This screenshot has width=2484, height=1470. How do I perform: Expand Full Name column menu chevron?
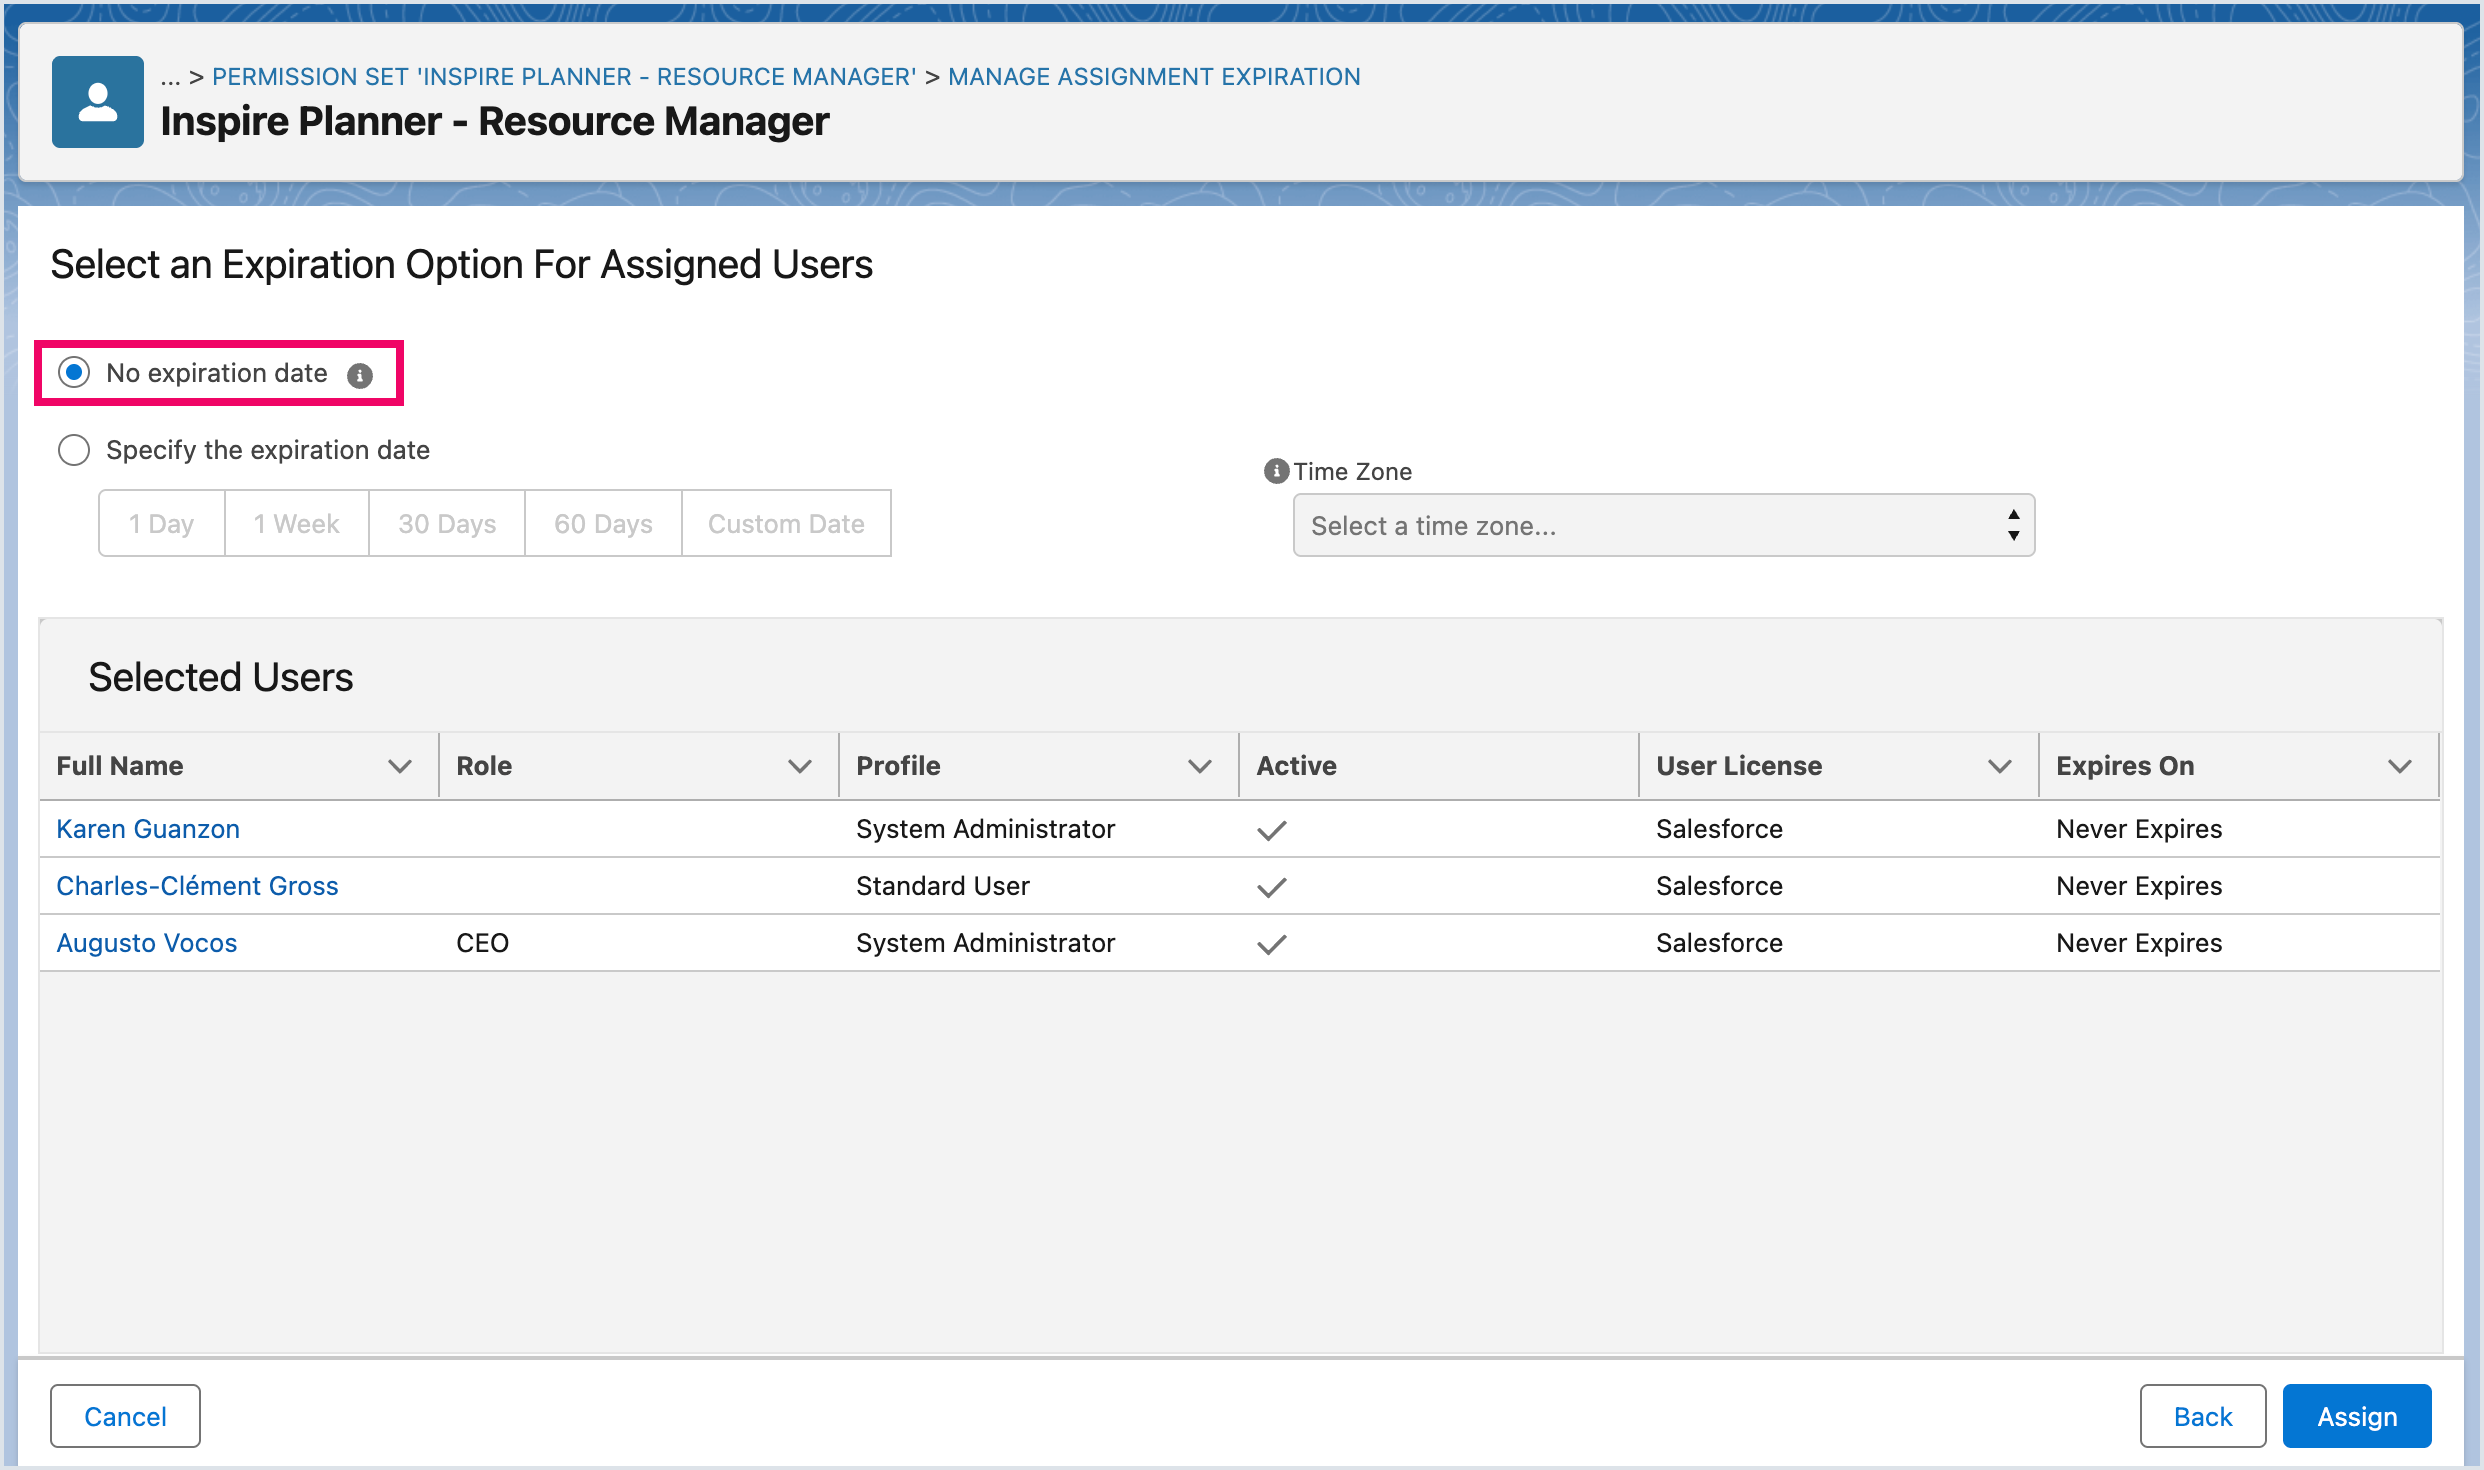coord(400,766)
